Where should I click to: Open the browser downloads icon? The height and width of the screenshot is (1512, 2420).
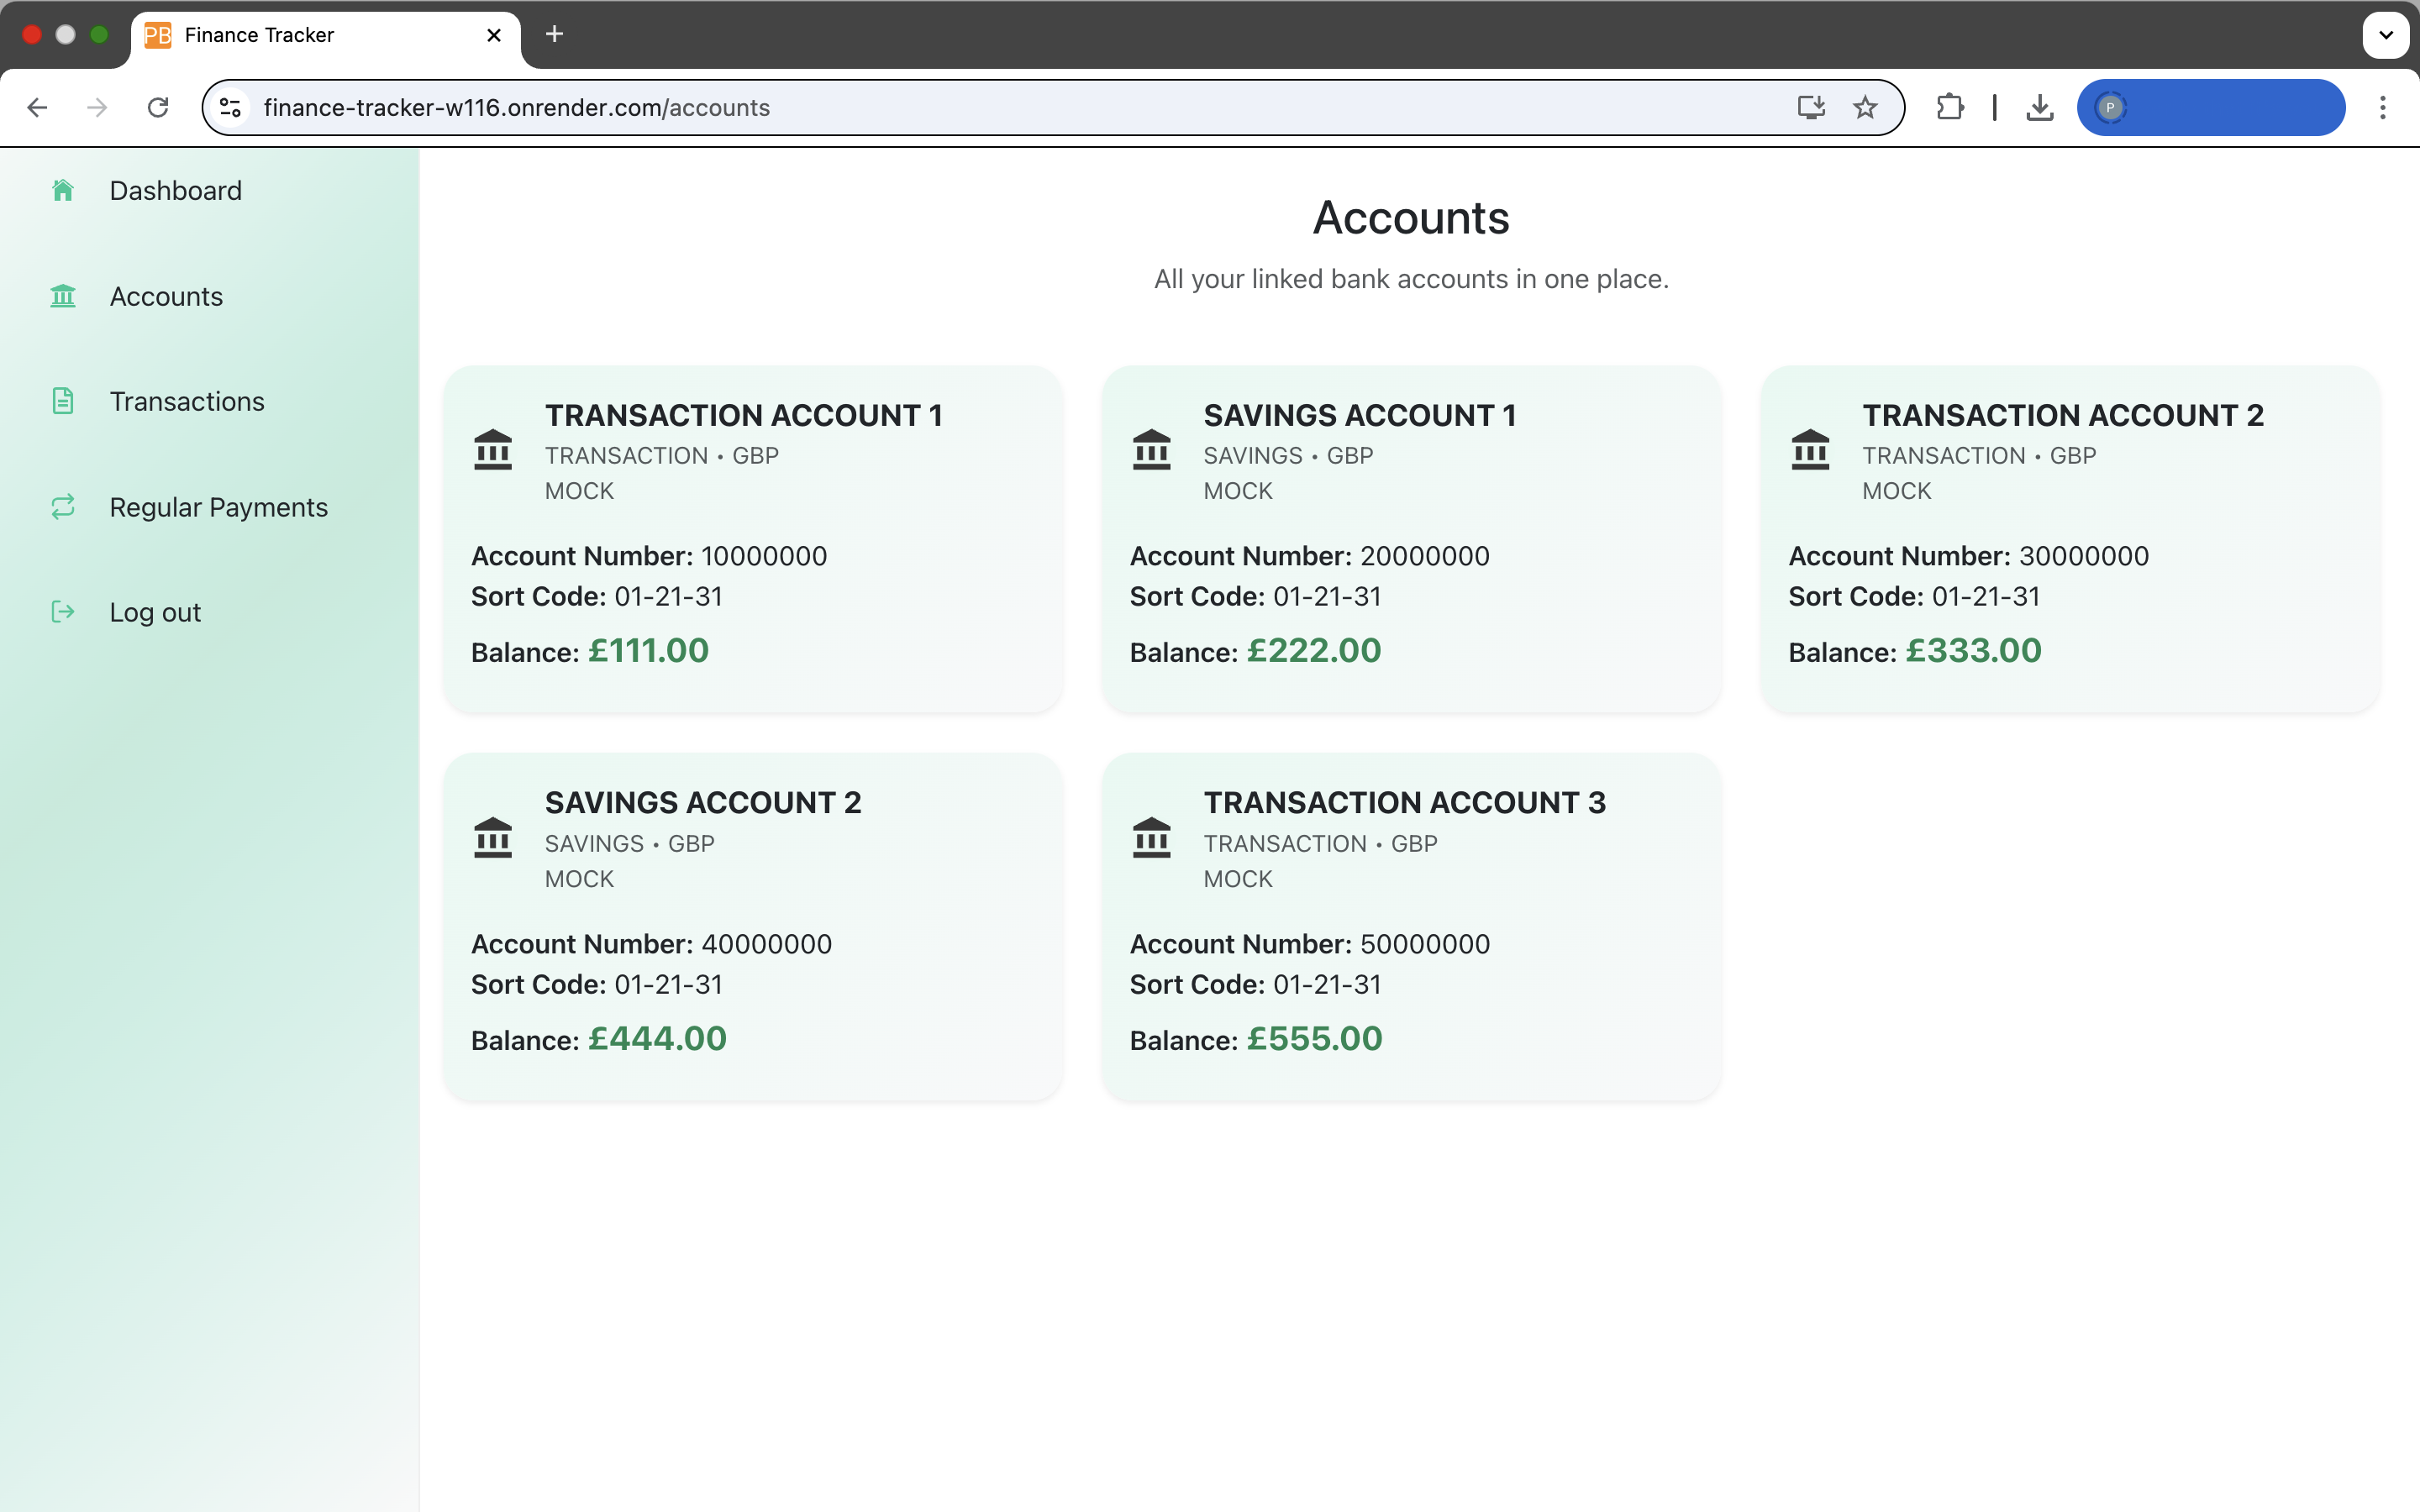click(x=2040, y=107)
